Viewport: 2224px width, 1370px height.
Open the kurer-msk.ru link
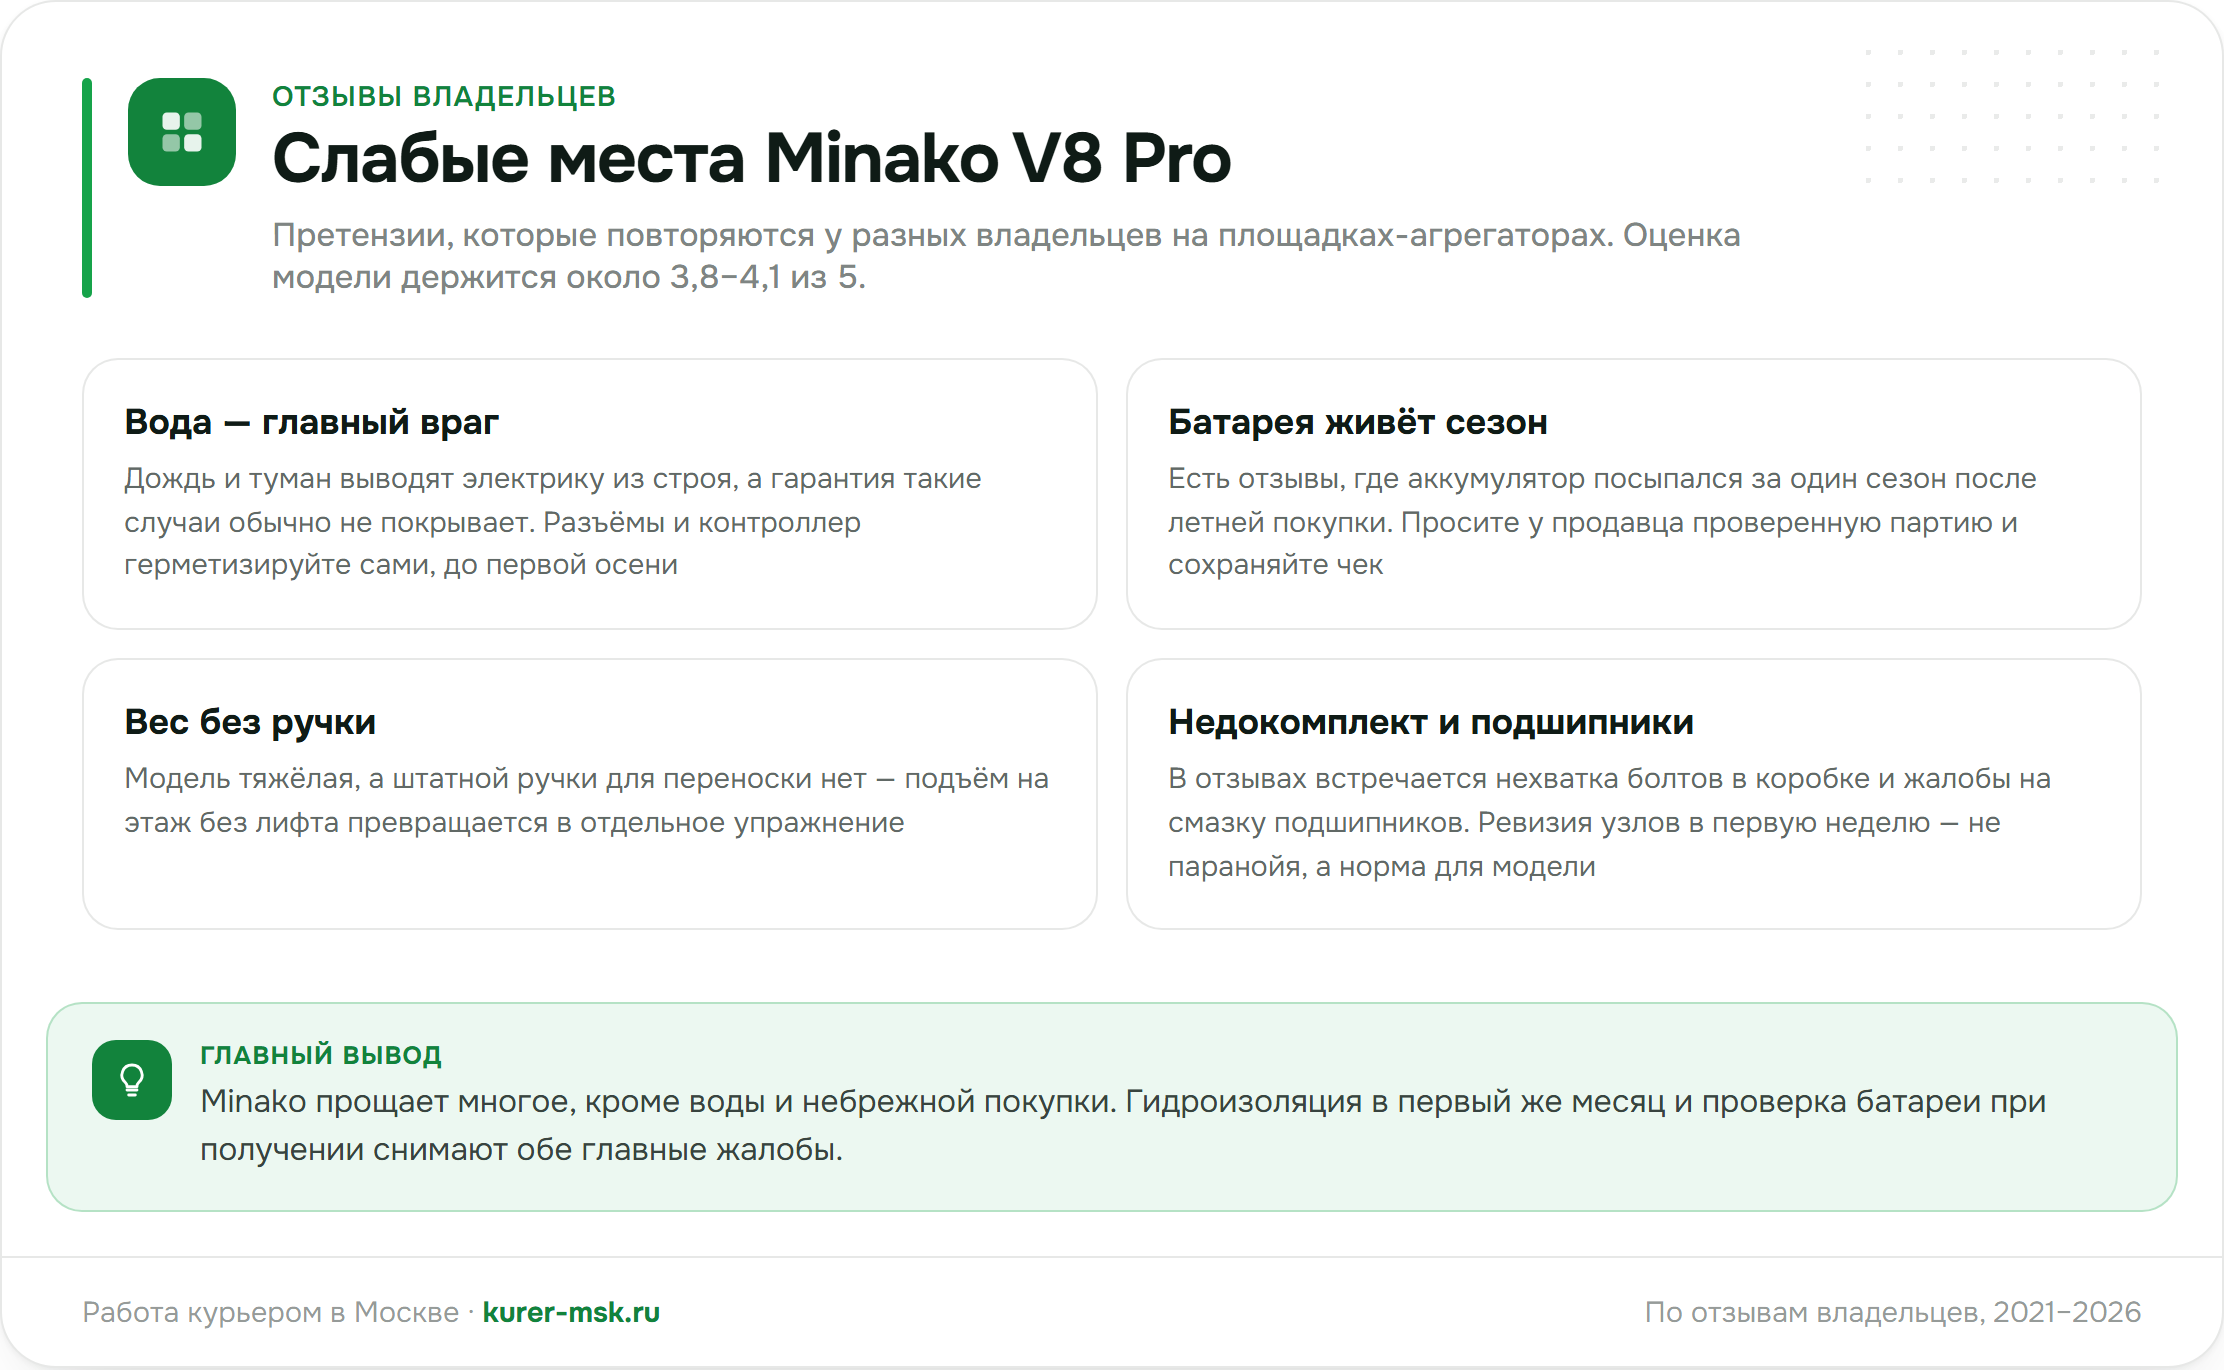tap(571, 1312)
